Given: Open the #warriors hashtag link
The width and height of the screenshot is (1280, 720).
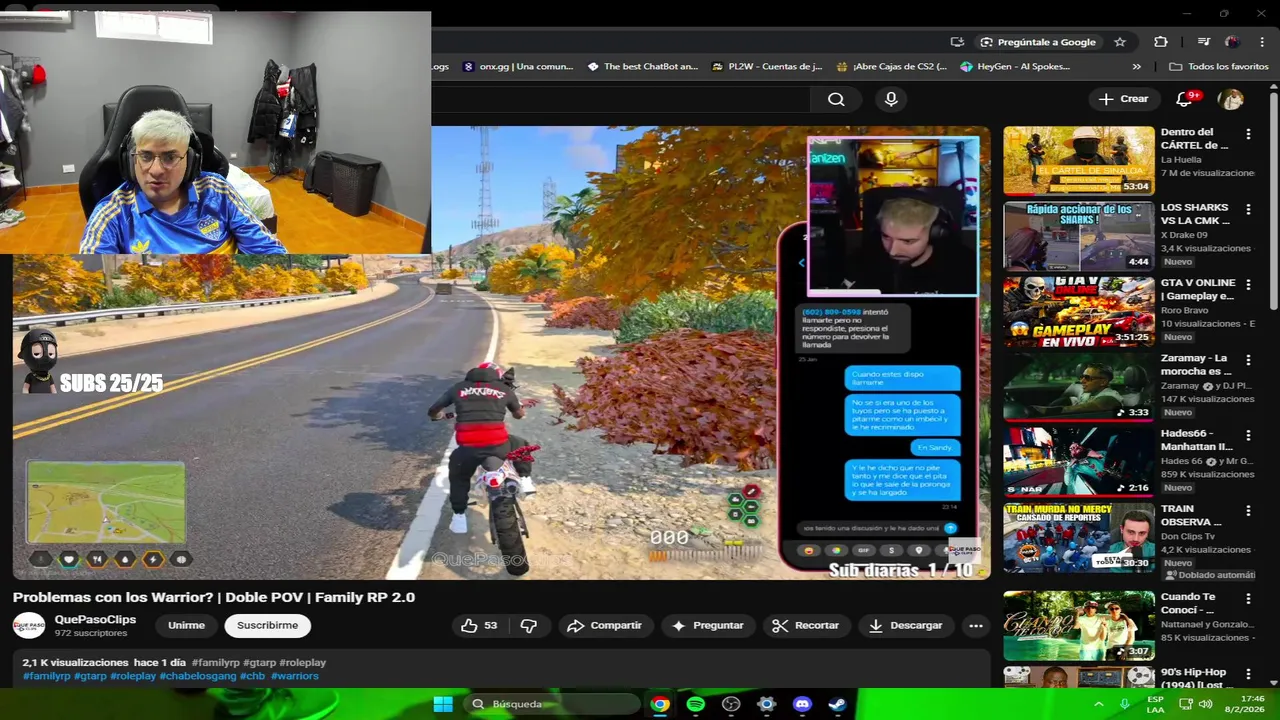Looking at the screenshot, I should 294,676.
